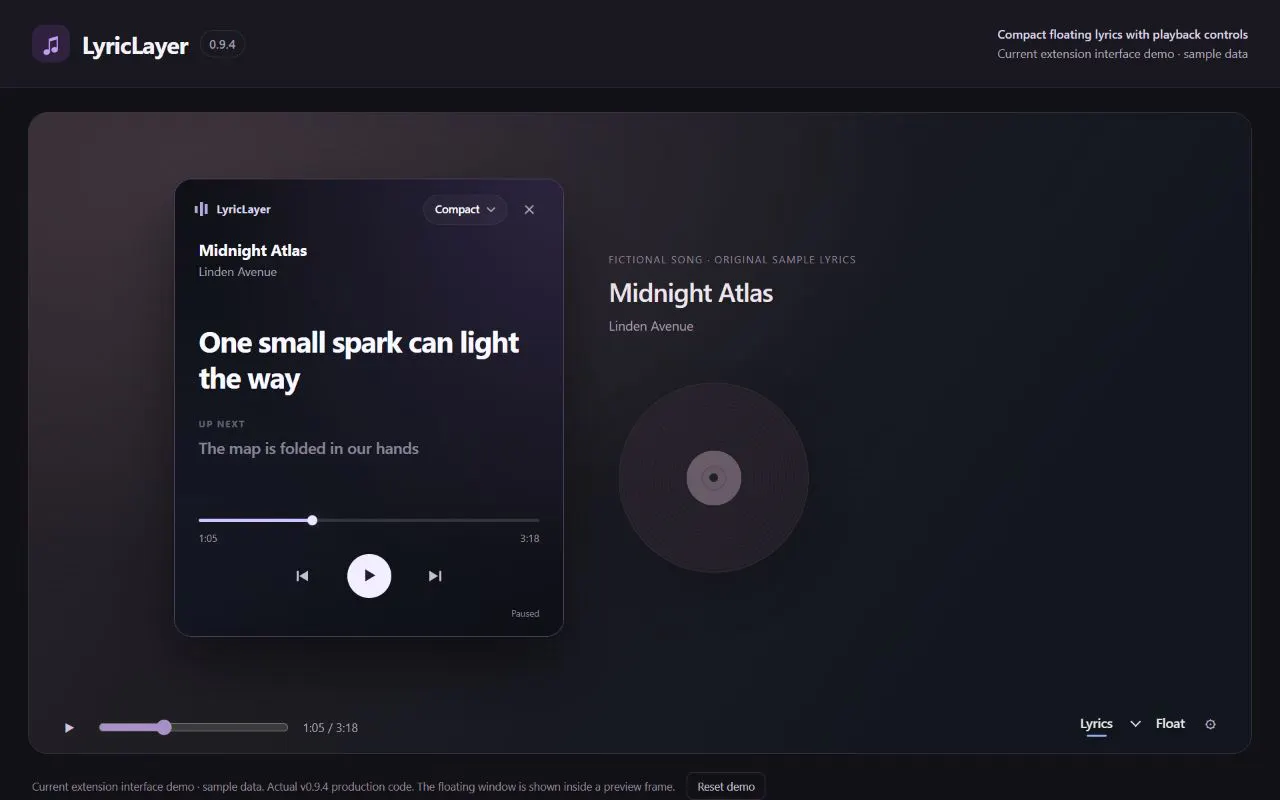Play the song from the bottom bar

(x=69, y=727)
